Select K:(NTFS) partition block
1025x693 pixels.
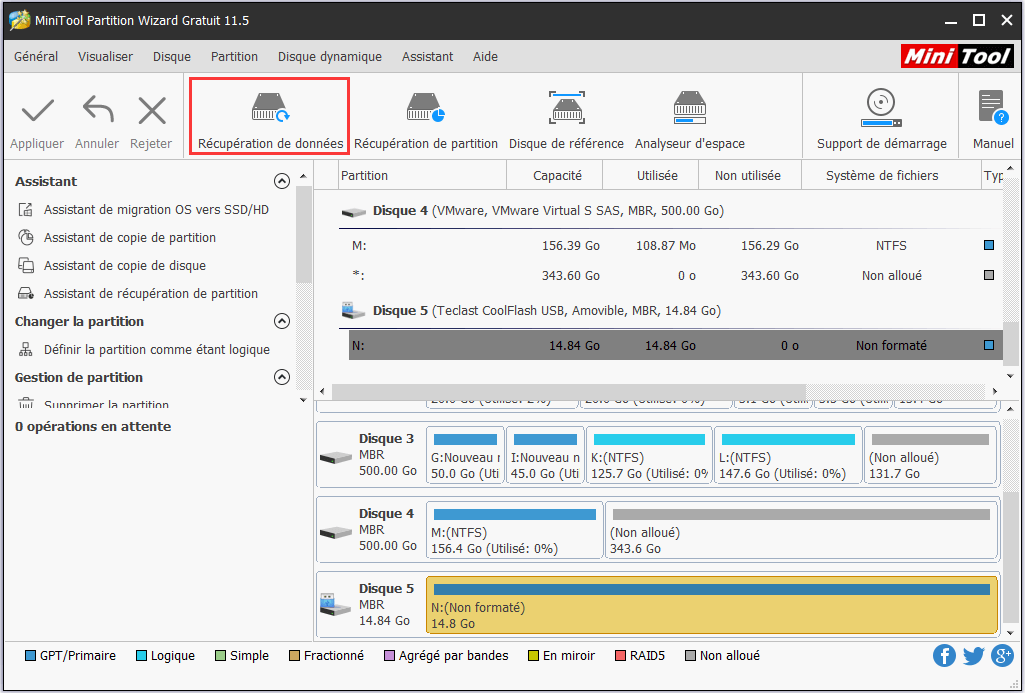pyautogui.click(x=649, y=456)
